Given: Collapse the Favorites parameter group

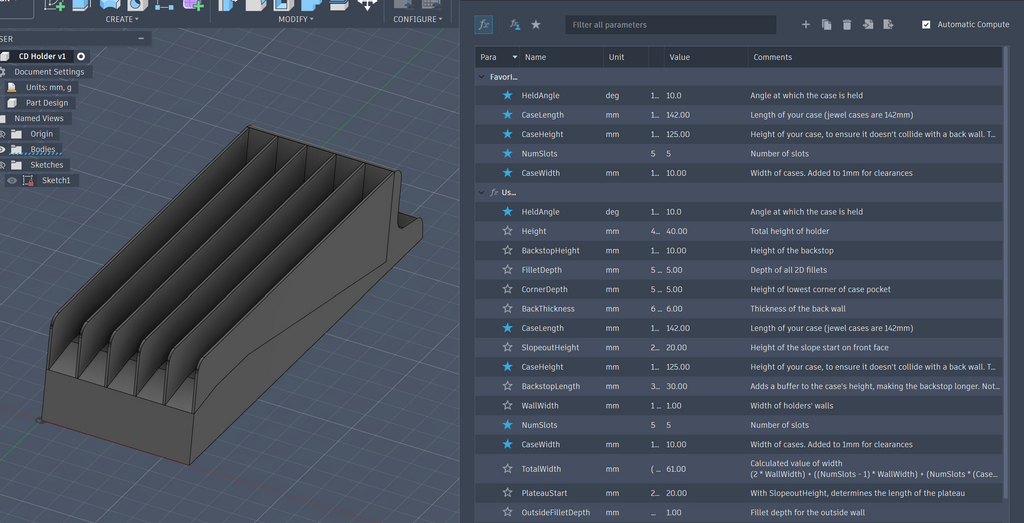Looking at the screenshot, I should [x=482, y=77].
